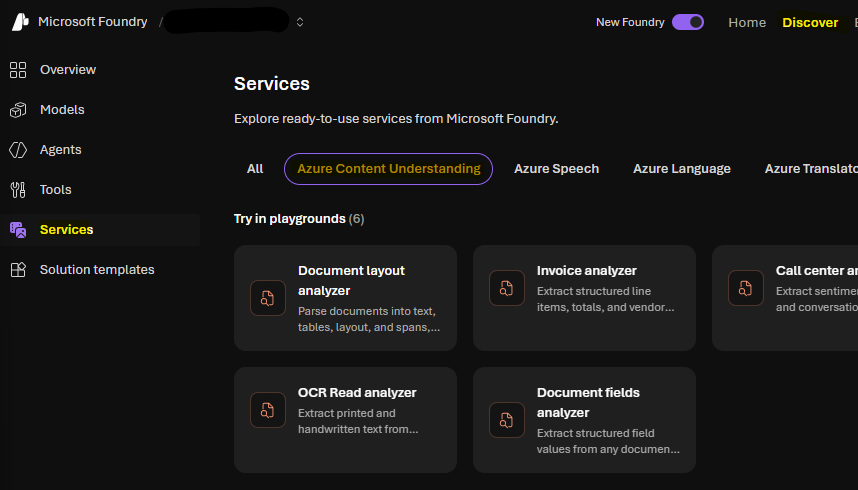858x490 pixels.
Task: Open Agents from the sidebar label
Action: (x=61, y=149)
